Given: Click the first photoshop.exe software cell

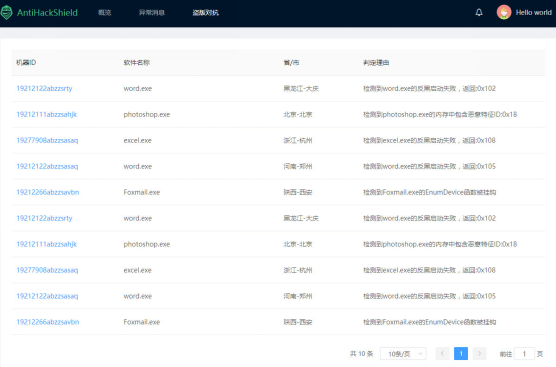Looking at the screenshot, I should point(147,114).
